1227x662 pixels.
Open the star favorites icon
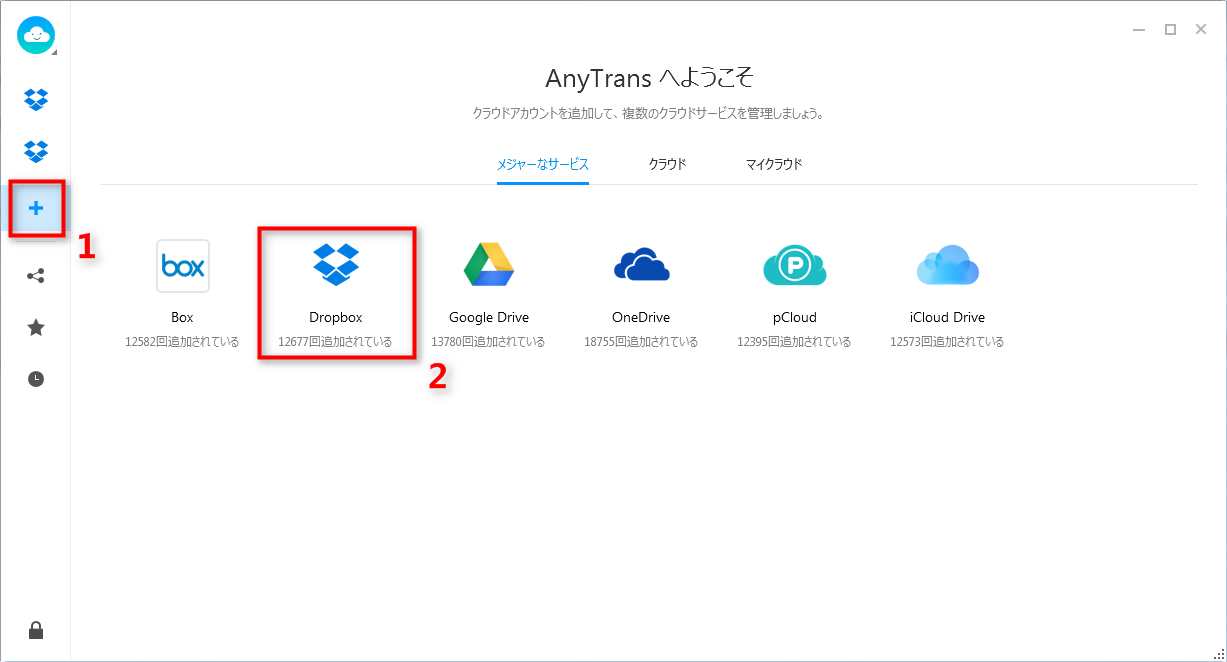[36, 327]
